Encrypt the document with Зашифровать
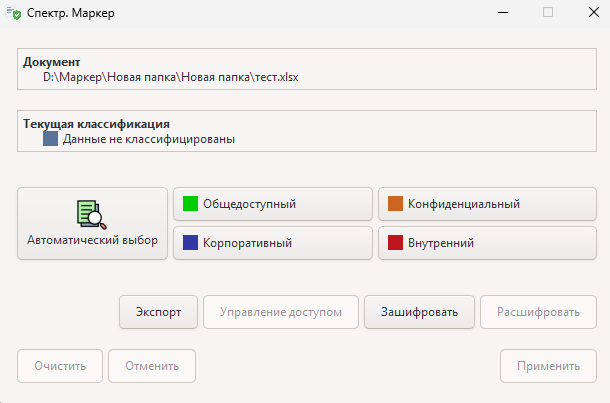 point(419,312)
